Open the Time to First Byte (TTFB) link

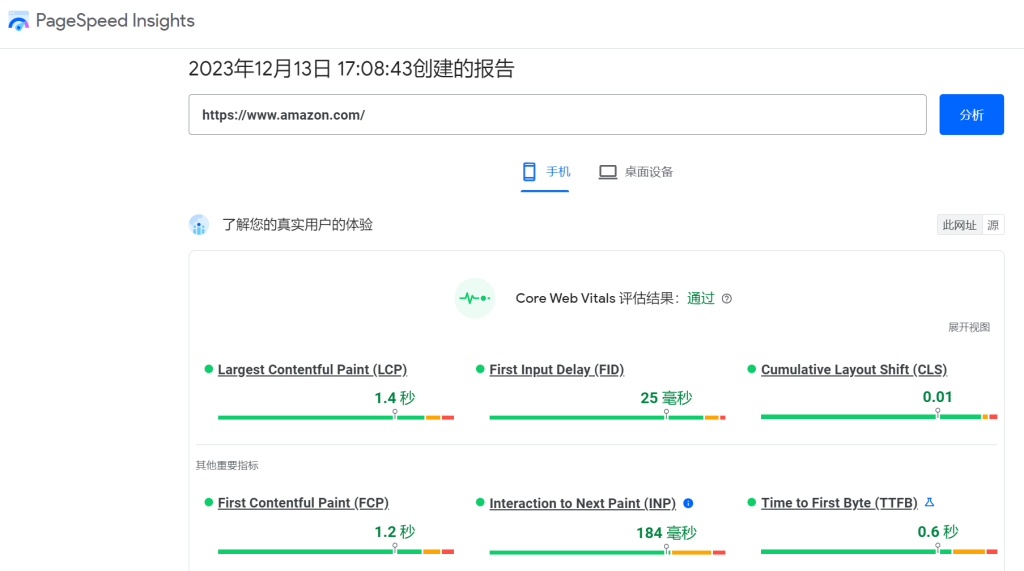(x=839, y=503)
